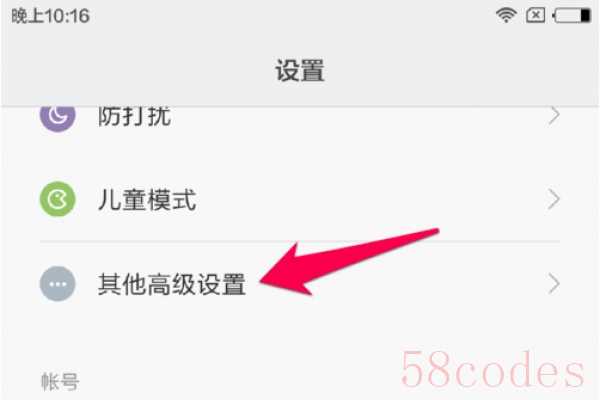Tap the 帐号 section header
The height and width of the screenshot is (400, 600).
pyautogui.click(x=60, y=381)
